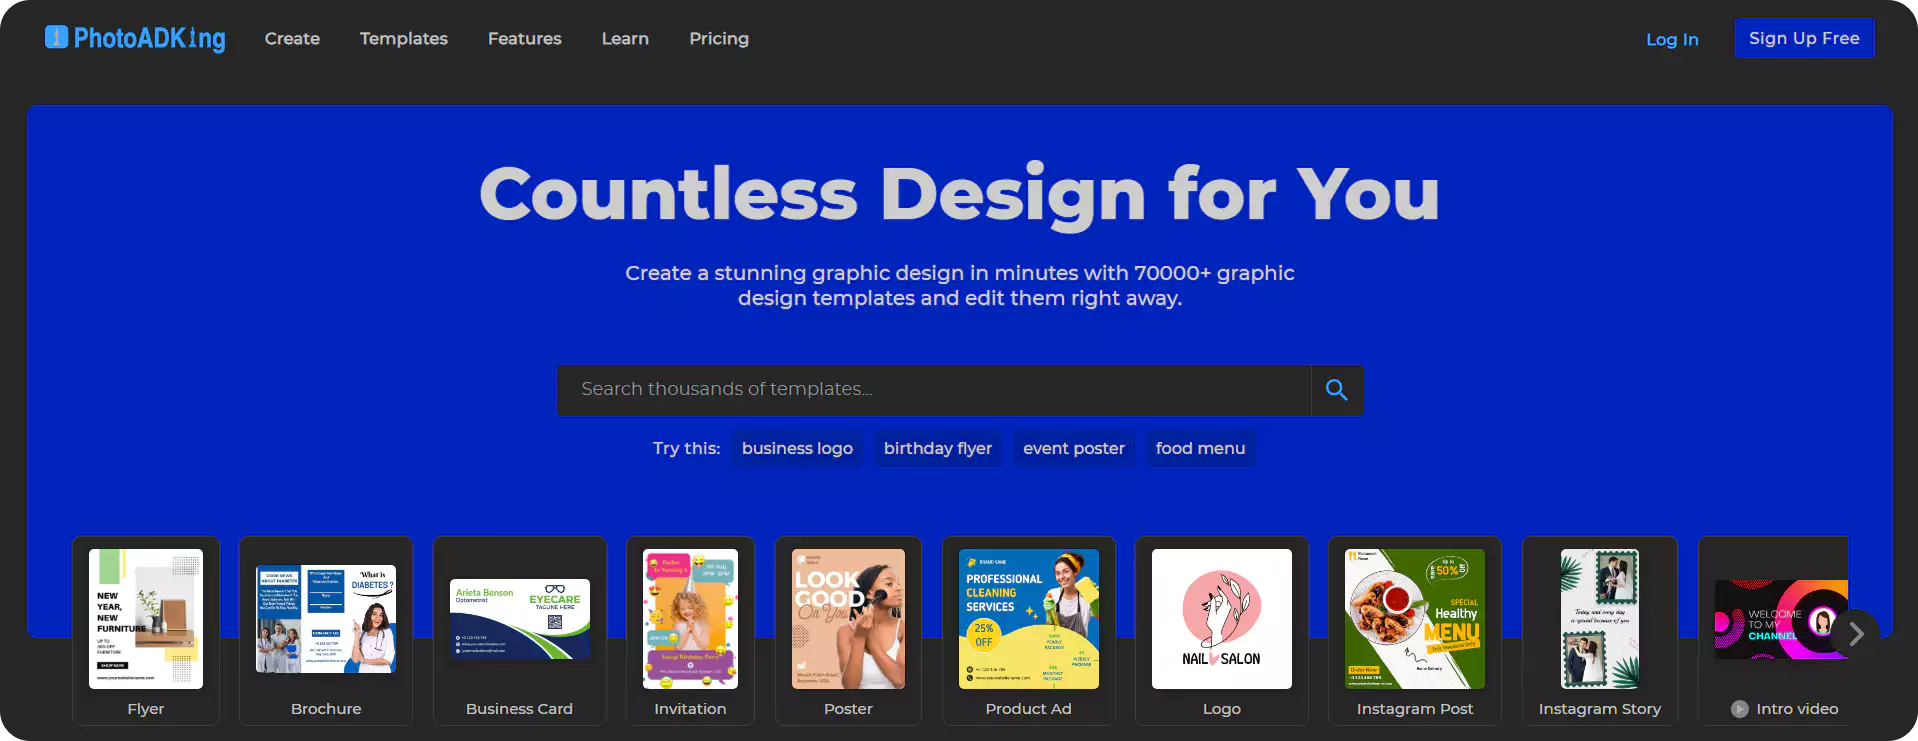Open the Learn menu

[625, 38]
